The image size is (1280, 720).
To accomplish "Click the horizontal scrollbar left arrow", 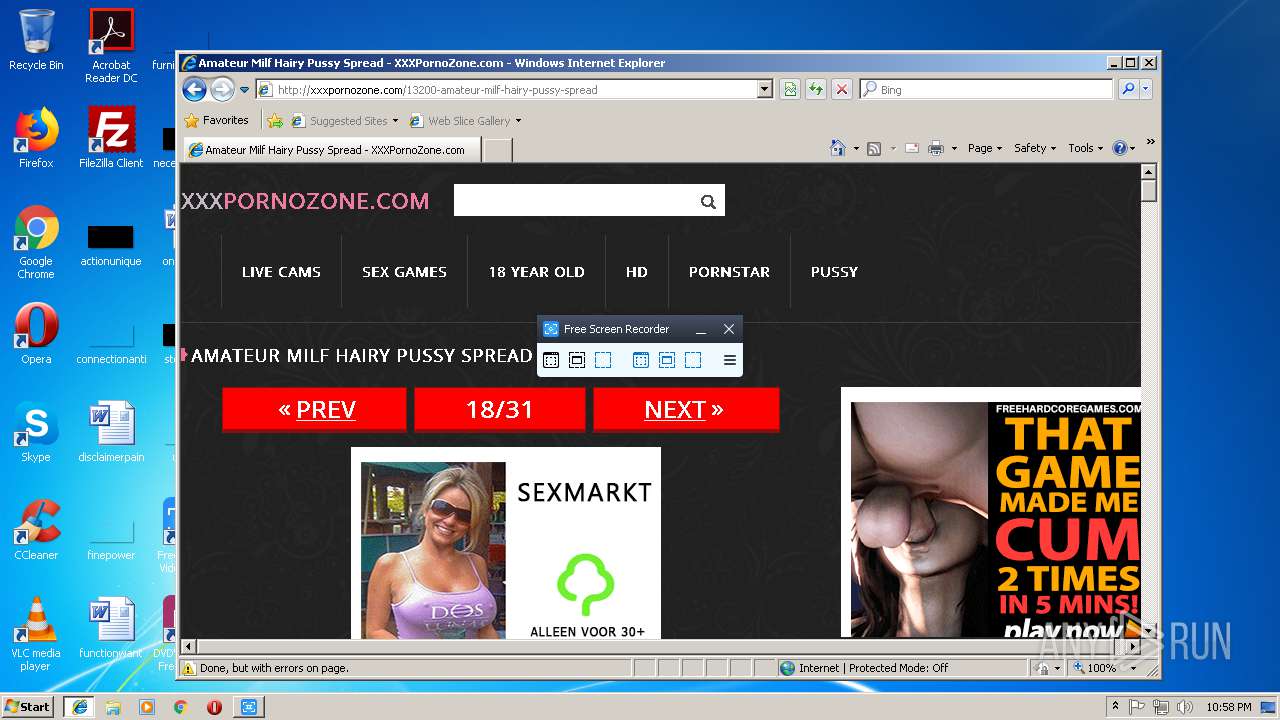I will (188, 647).
